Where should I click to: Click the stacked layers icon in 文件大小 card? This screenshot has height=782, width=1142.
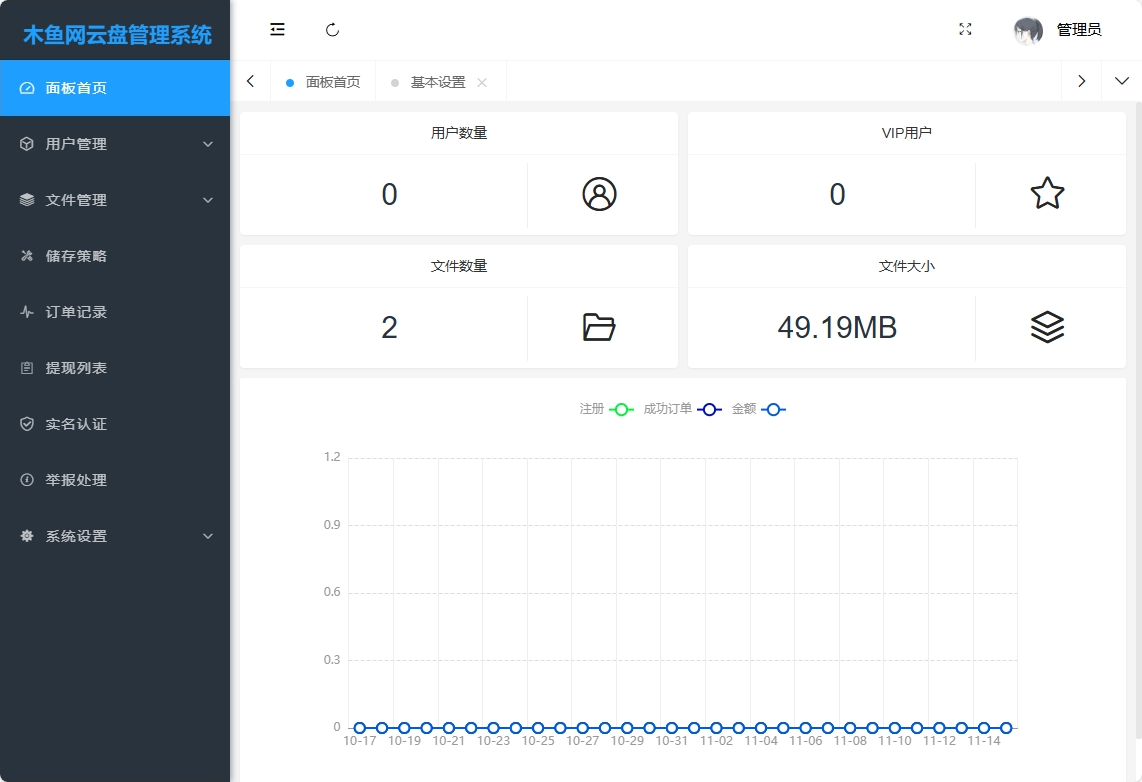(x=1047, y=328)
